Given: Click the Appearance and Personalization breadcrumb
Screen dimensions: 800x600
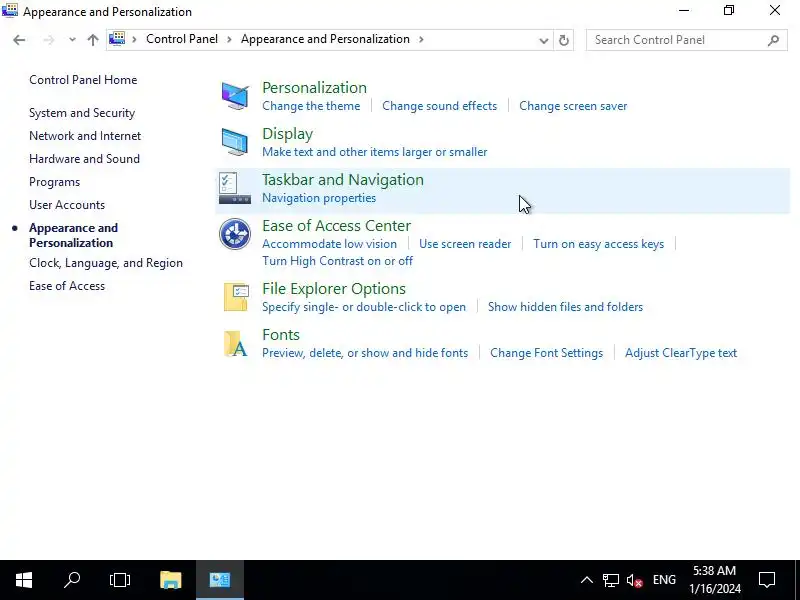Looking at the screenshot, I should click(325, 39).
